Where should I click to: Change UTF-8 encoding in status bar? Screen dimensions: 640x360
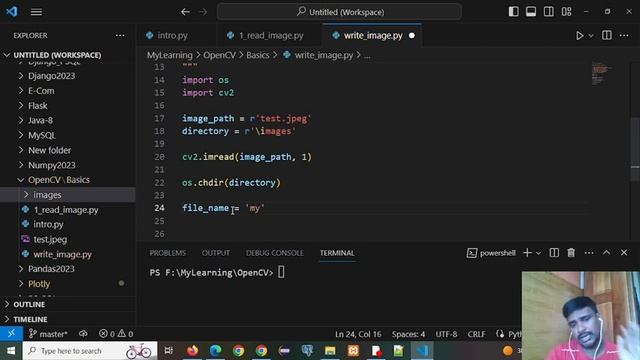click(x=446, y=334)
